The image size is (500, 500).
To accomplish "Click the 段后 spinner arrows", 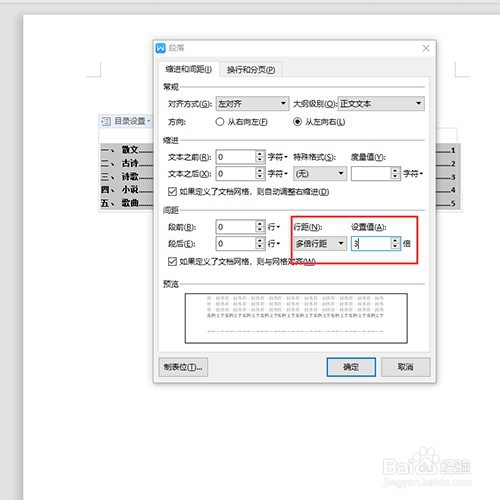I will click(x=260, y=243).
